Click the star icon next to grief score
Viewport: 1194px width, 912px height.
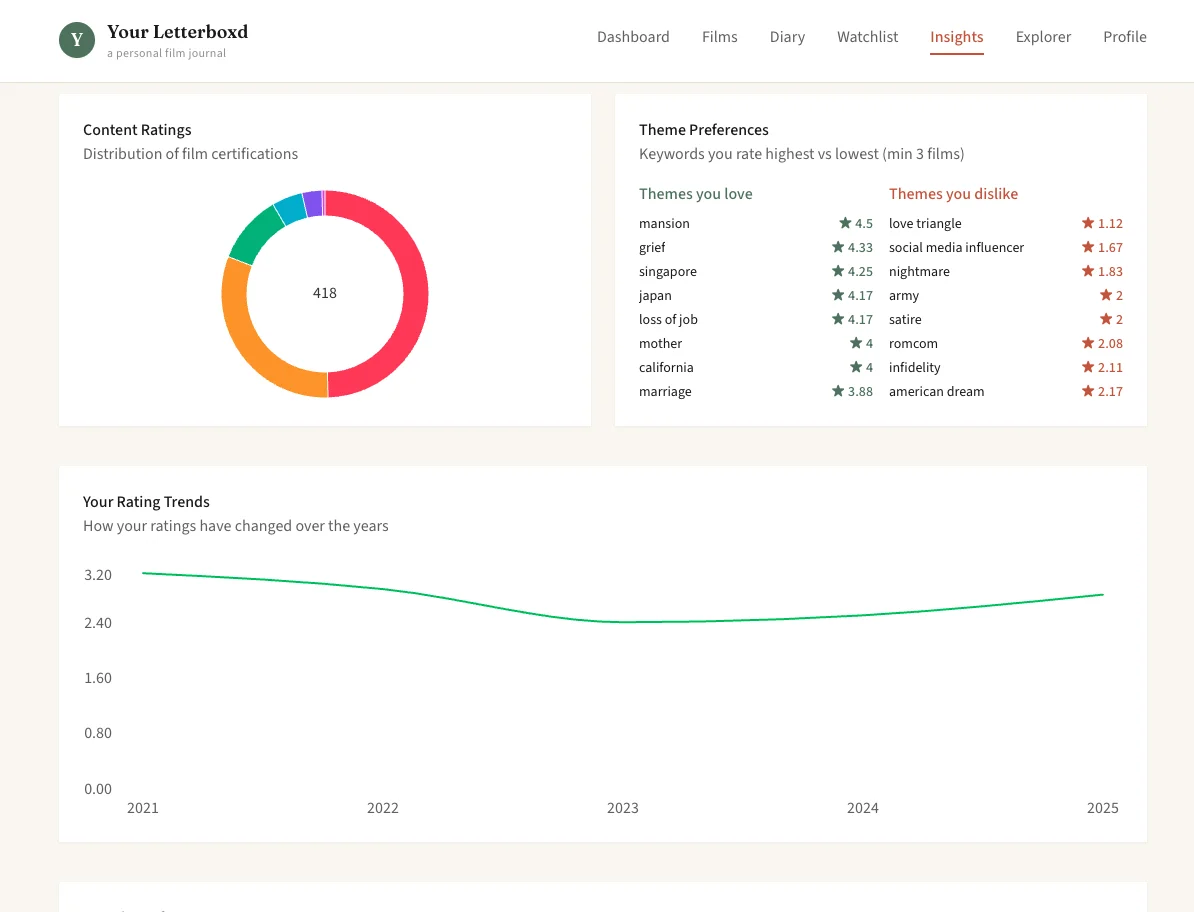pos(838,247)
